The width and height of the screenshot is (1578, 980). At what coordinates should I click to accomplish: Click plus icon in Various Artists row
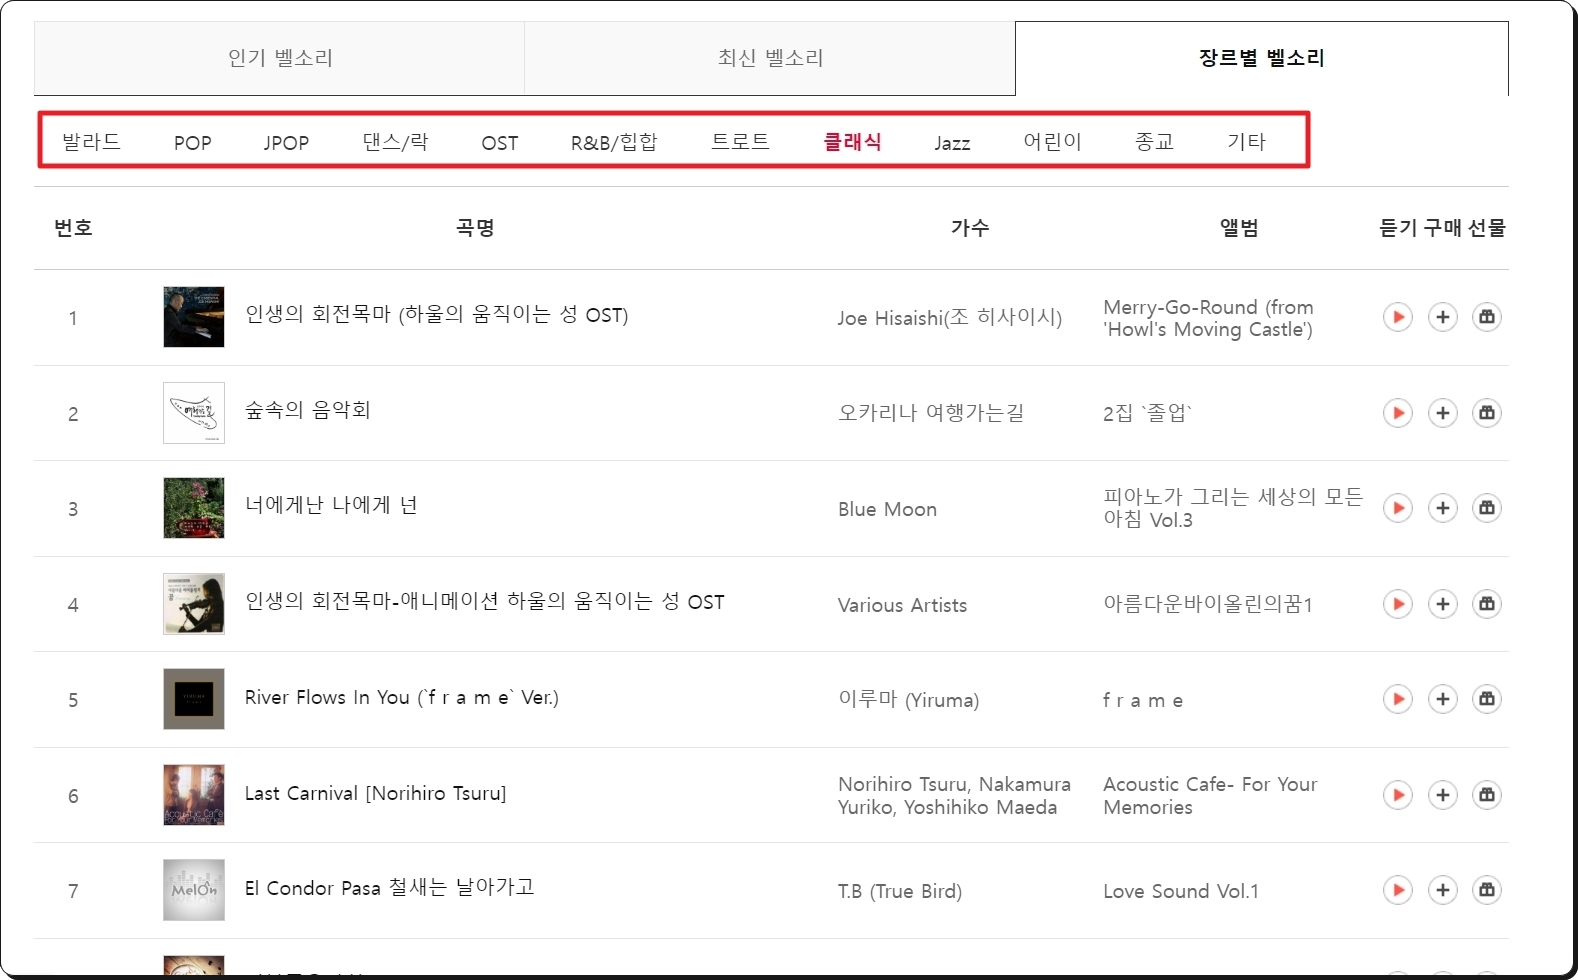(x=1442, y=604)
